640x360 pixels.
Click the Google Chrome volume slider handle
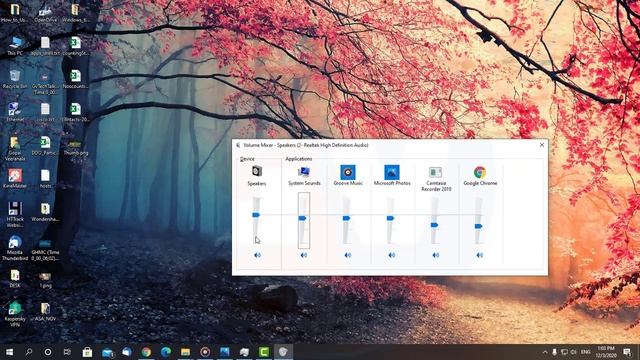coord(478,226)
